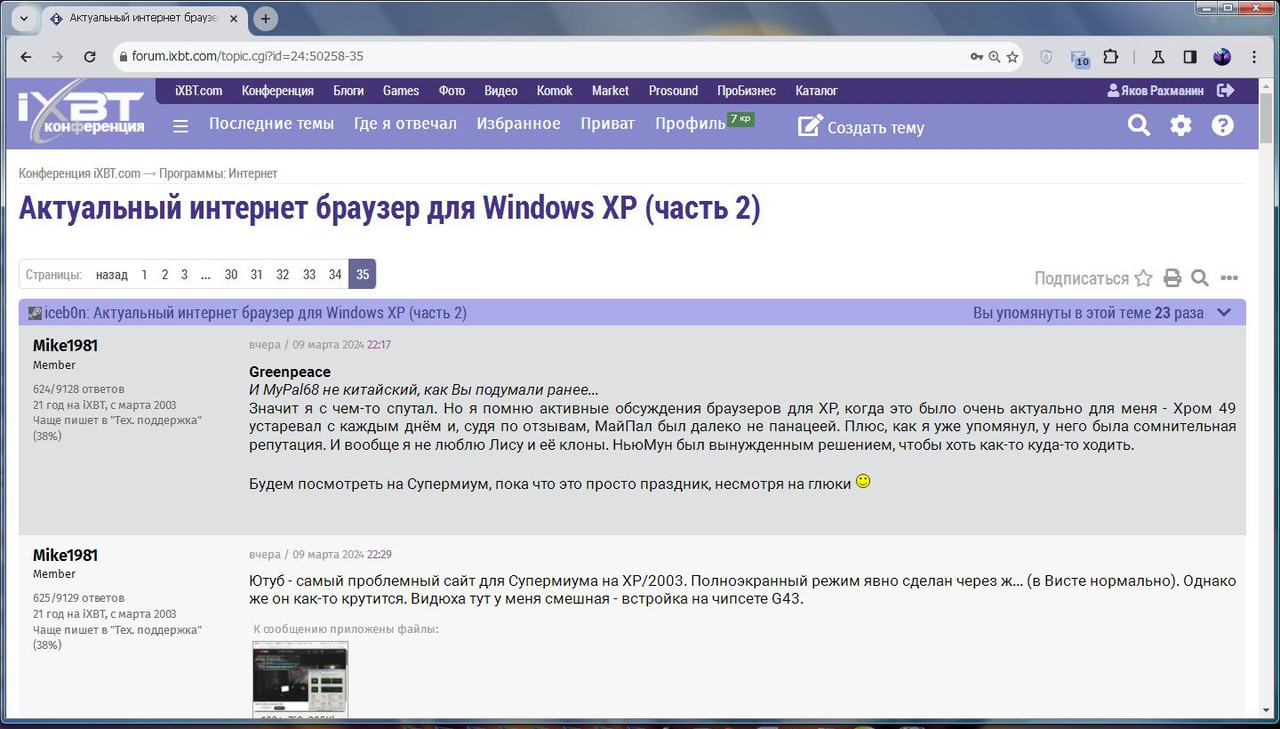Go to page 34 of topic
1280x729 pixels.
(335, 274)
